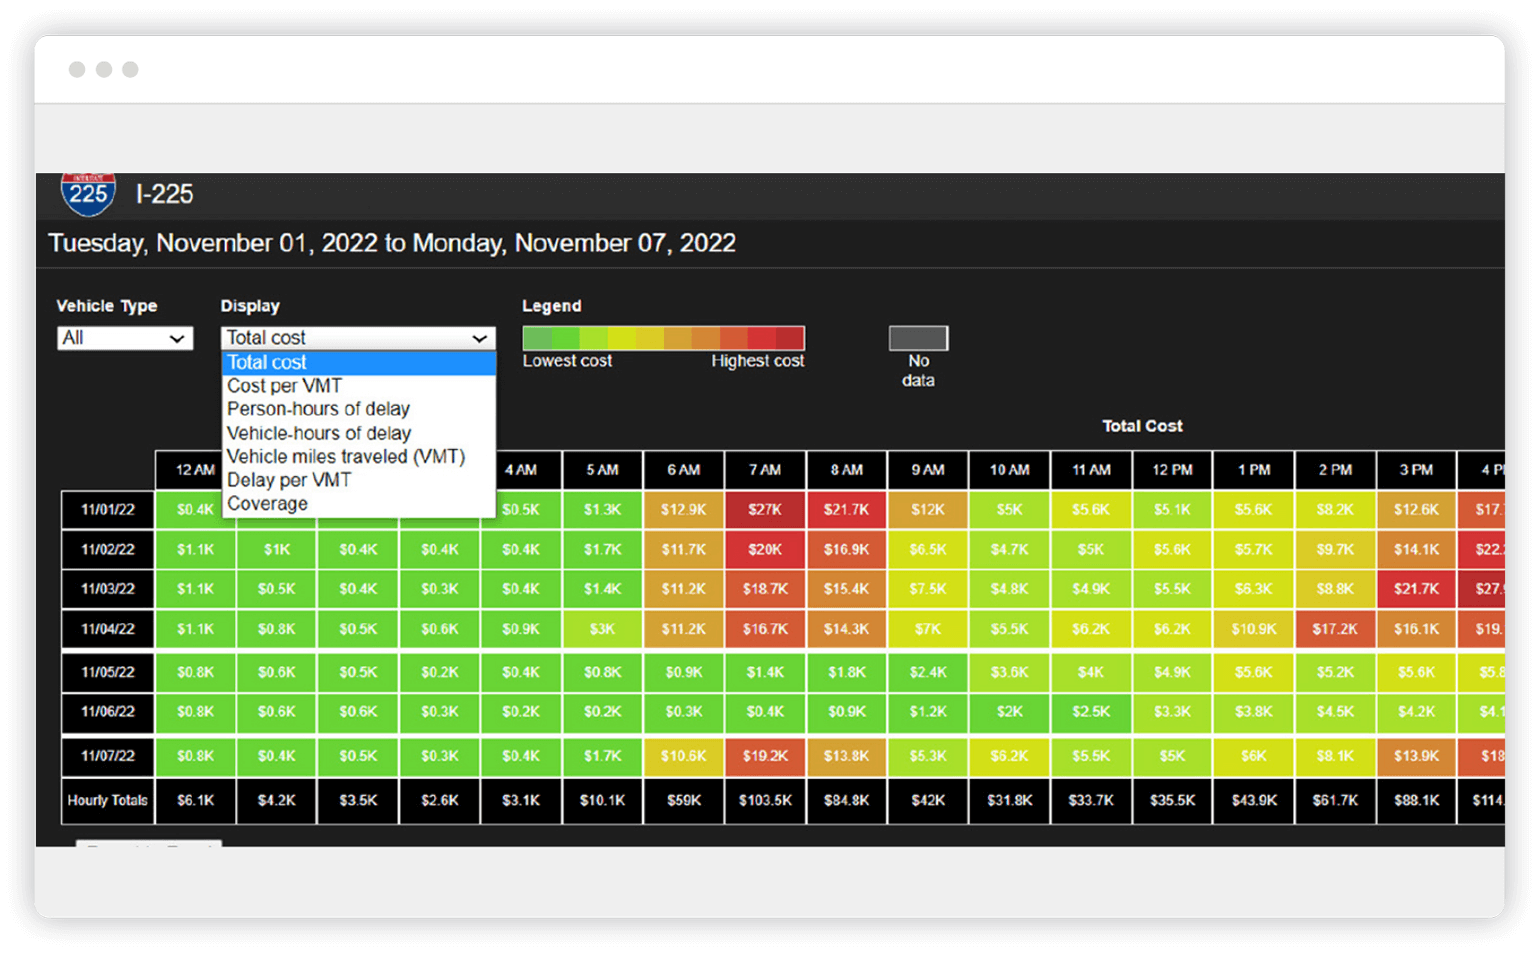Open the Vehicle Type dropdown showing All
Image resolution: width=1540 pixels, height=956 pixels.
[123, 338]
